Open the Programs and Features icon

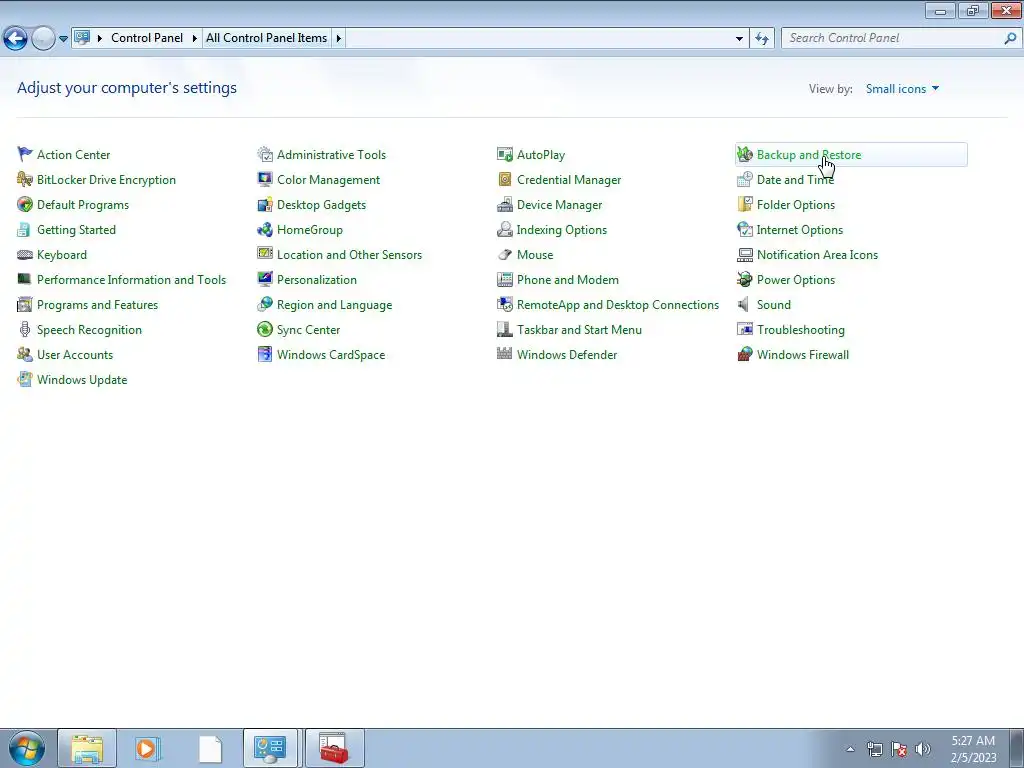(x=25, y=305)
